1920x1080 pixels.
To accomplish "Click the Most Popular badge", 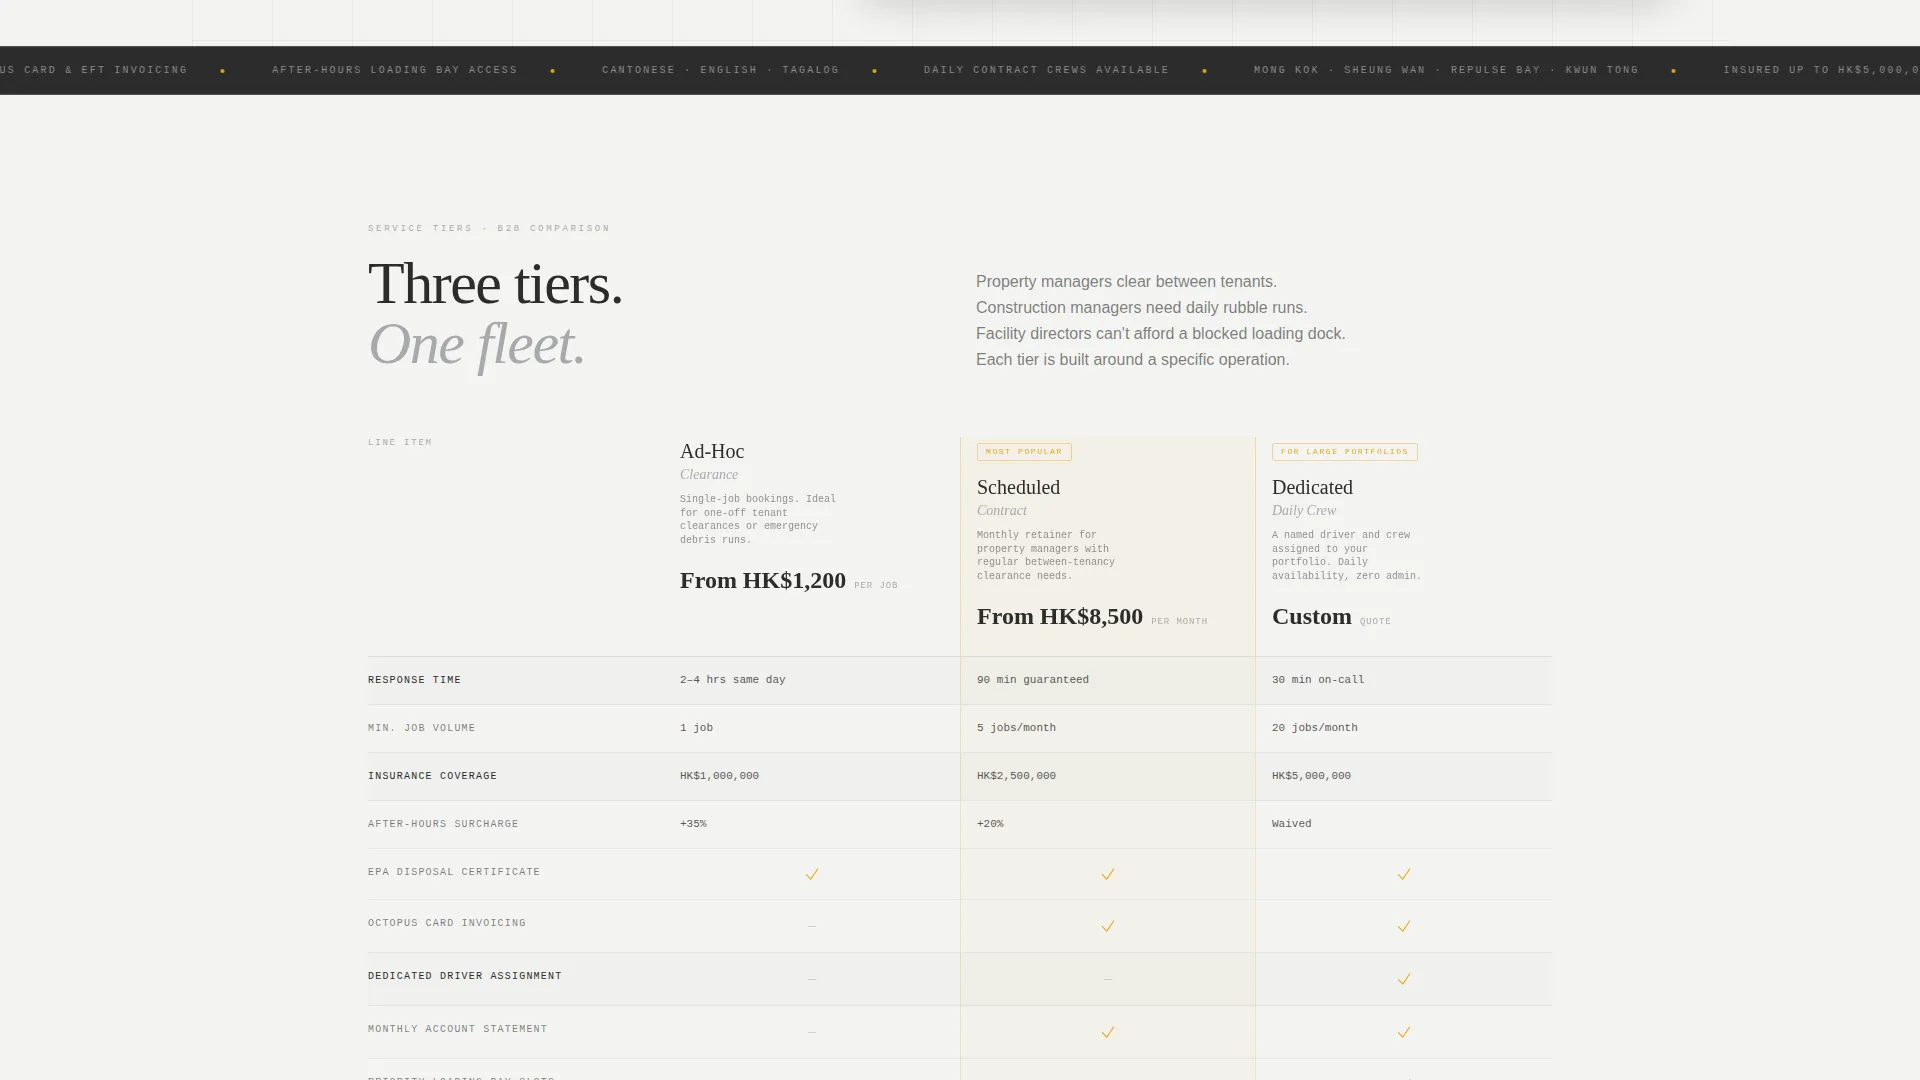I will [x=1024, y=452].
